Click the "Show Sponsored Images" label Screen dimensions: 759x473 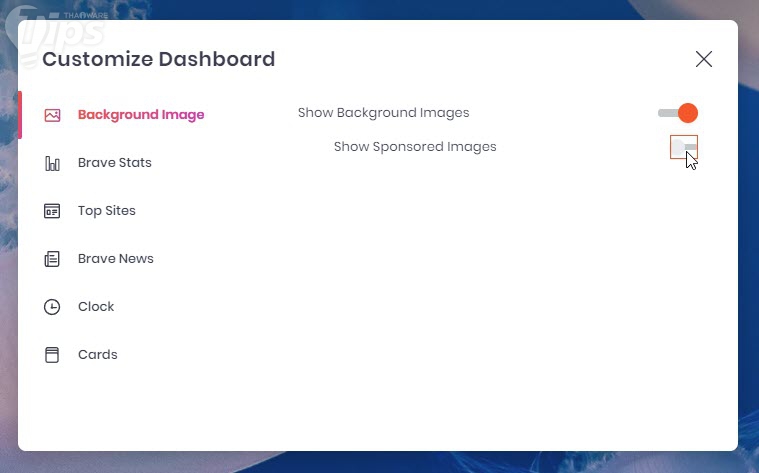click(415, 147)
